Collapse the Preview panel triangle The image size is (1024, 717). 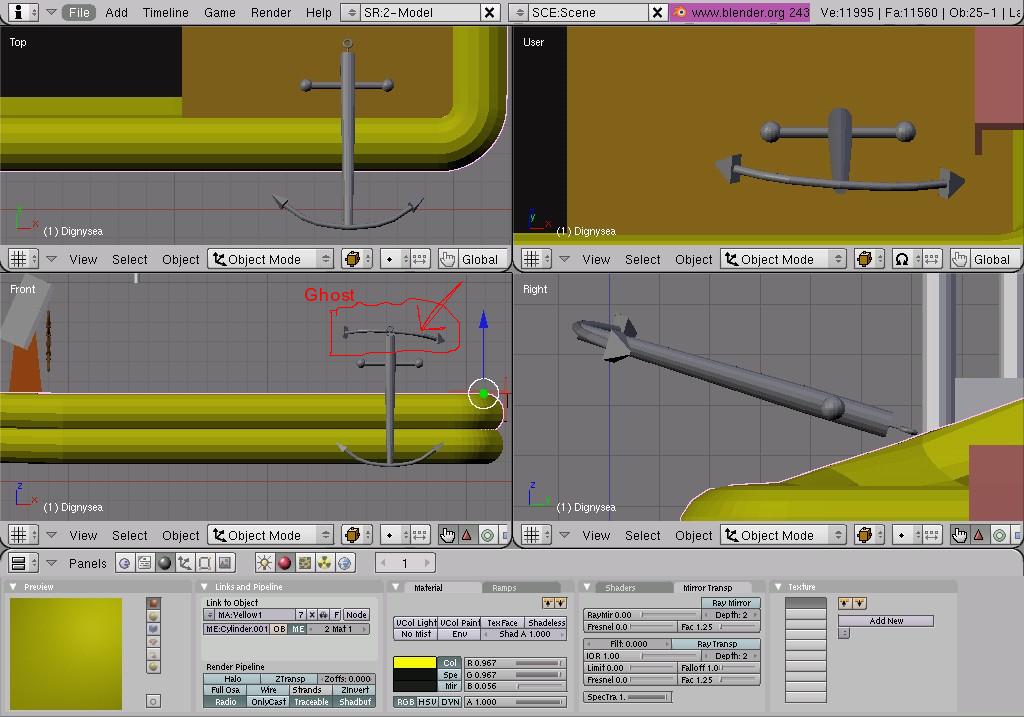(x=13, y=587)
